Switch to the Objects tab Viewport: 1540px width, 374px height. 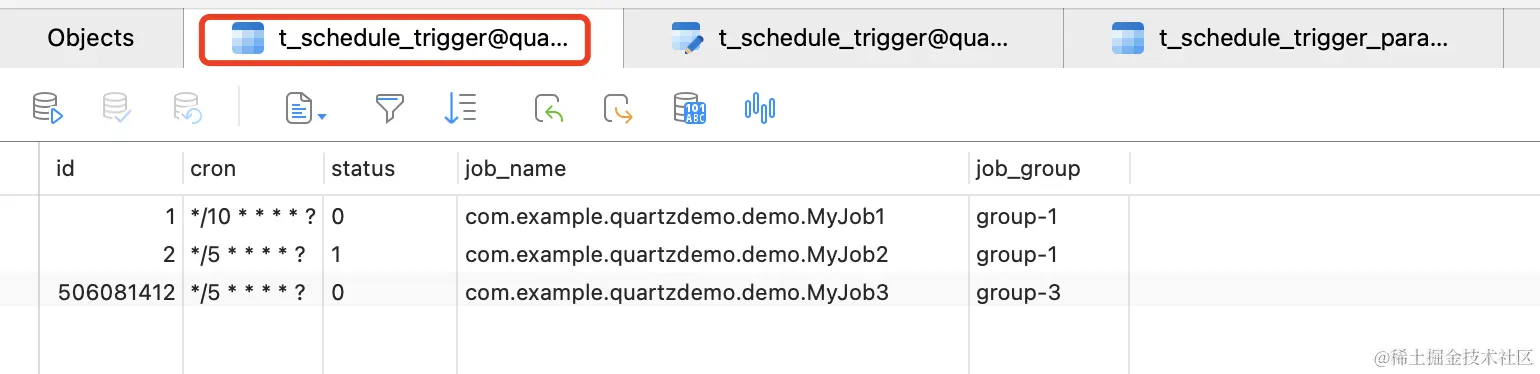click(91, 38)
